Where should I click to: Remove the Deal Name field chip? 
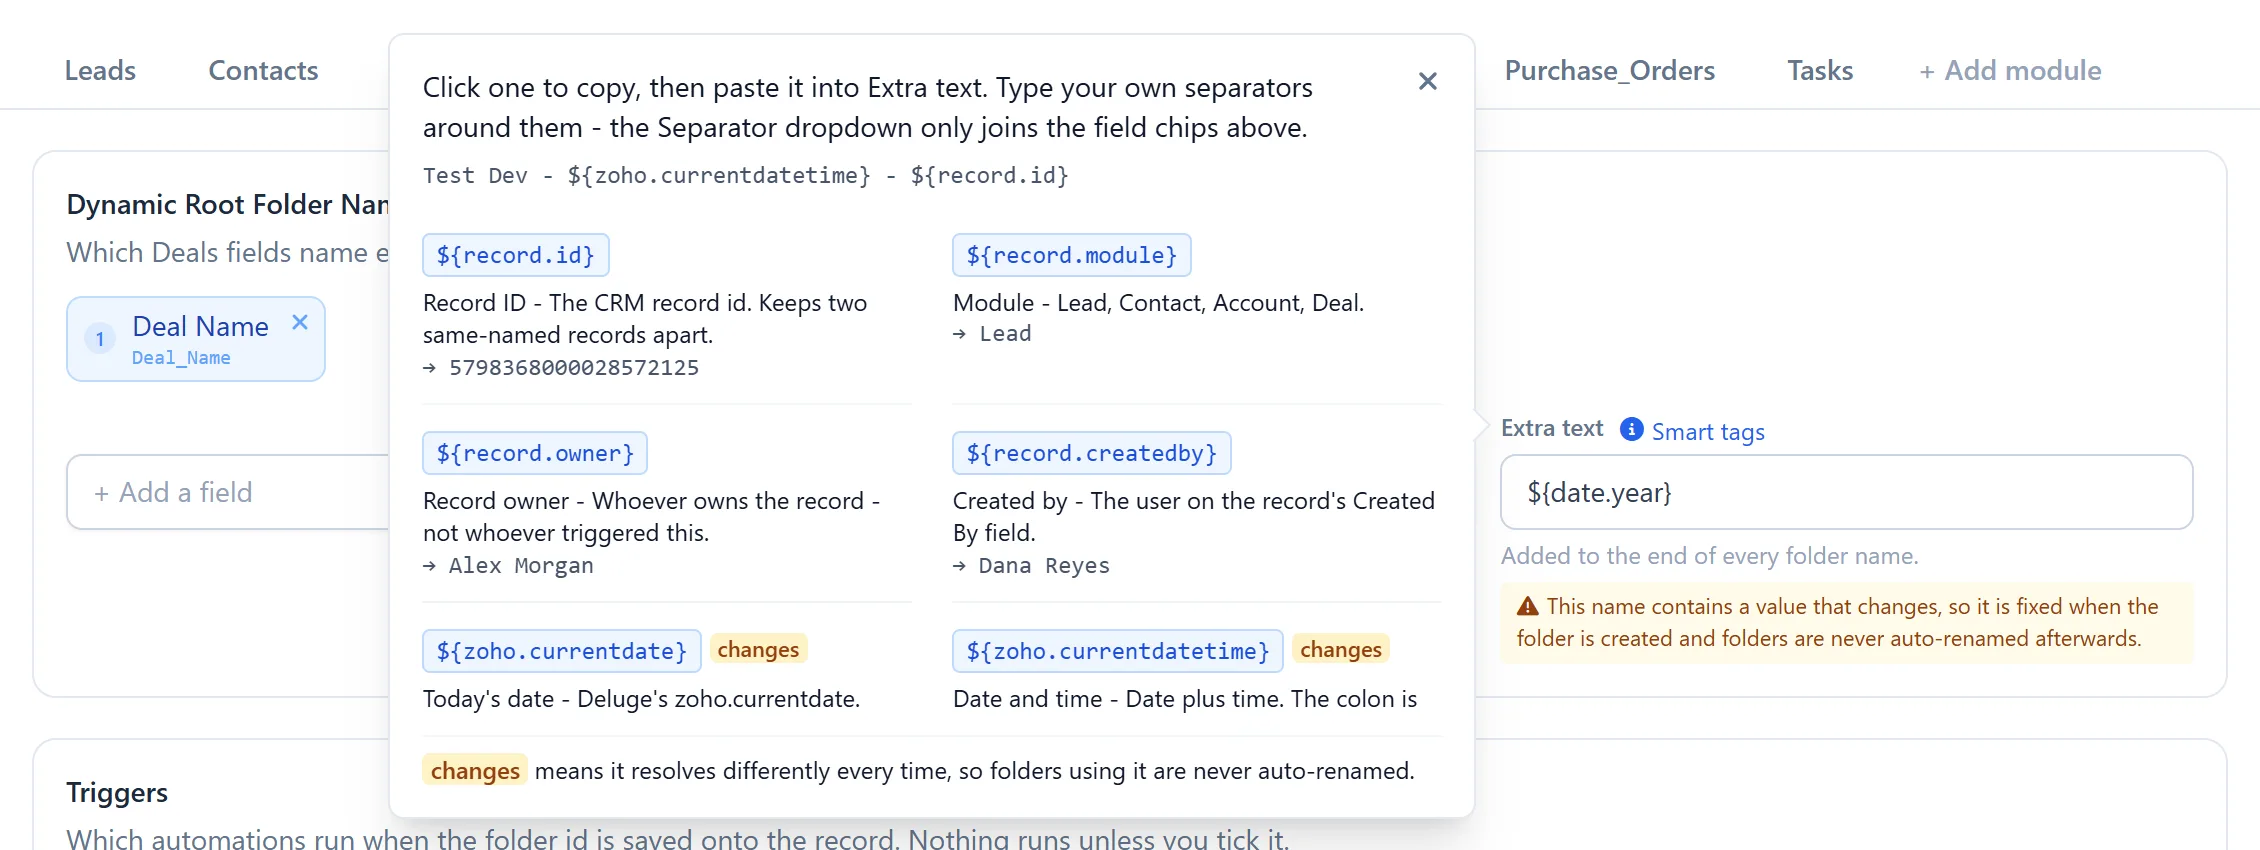[x=300, y=322]
